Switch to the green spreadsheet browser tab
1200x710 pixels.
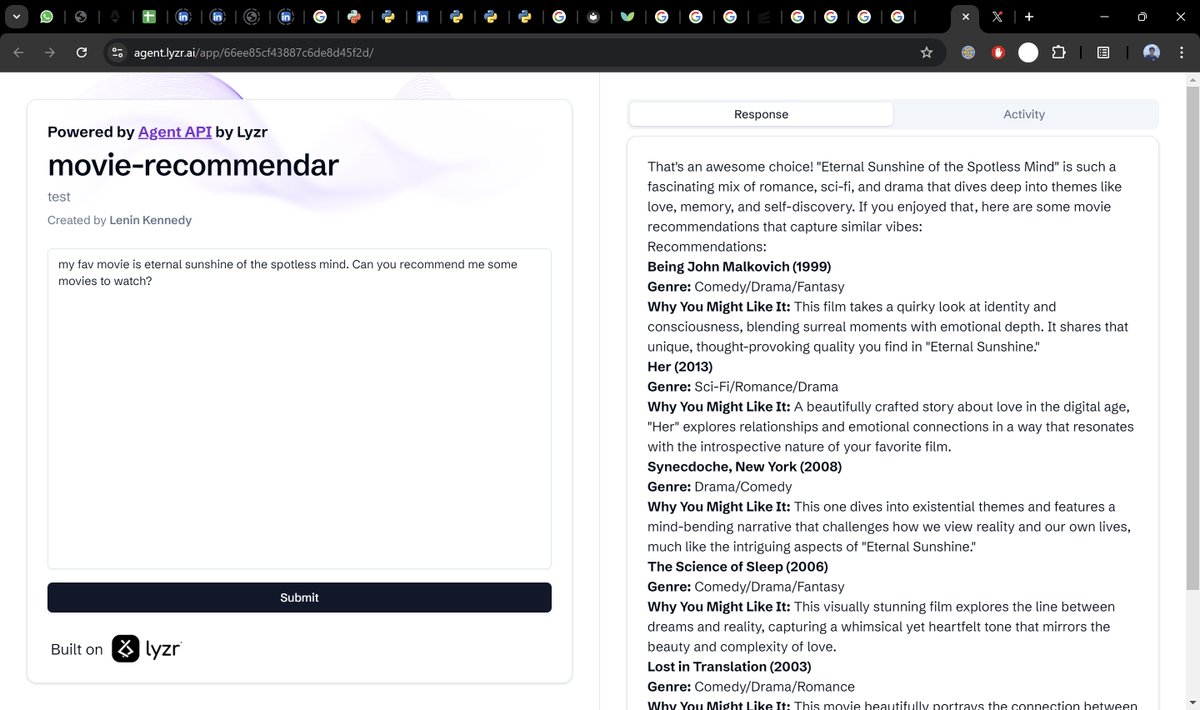[148, 17]
